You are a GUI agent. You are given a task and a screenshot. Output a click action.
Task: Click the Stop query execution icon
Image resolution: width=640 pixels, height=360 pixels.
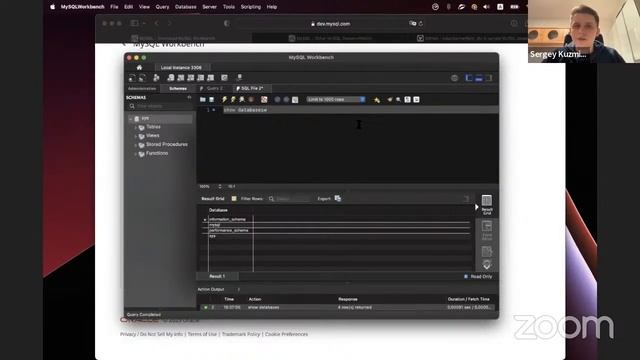pyautogui.click(x=251, y=100)
